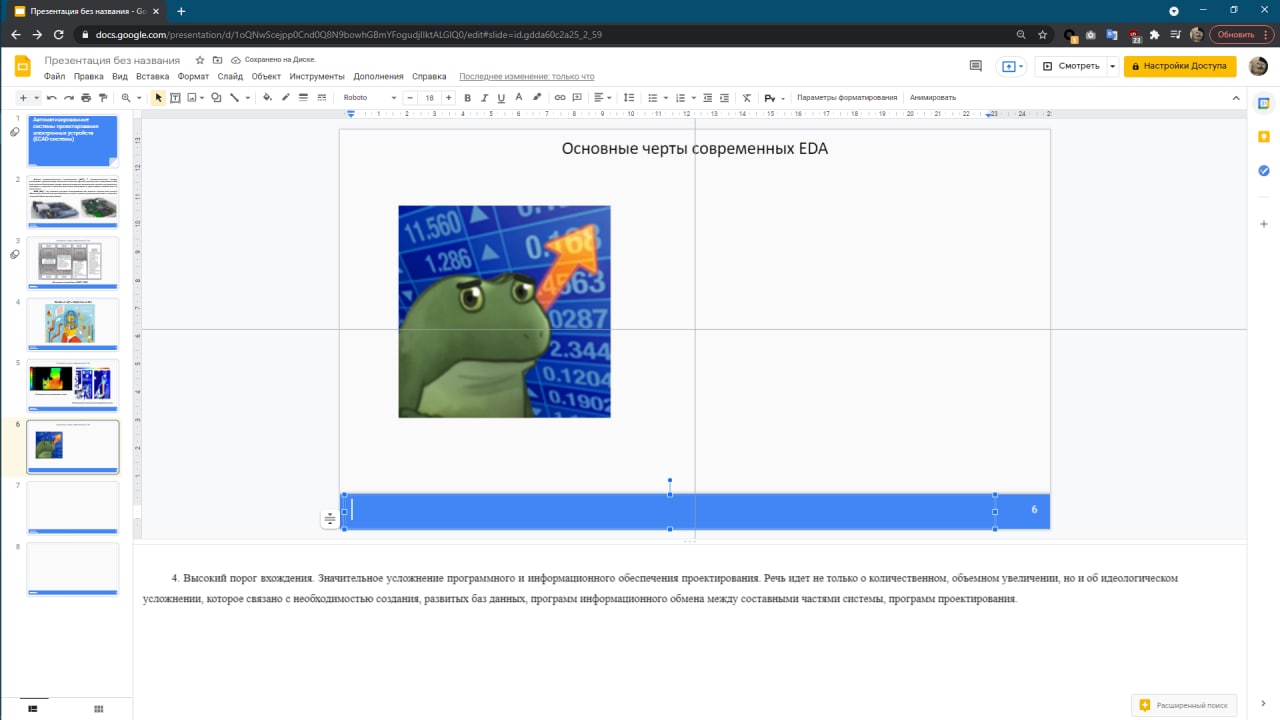The height and width of the screenshot is (720, 1280).
Task: Click the Decrease indent icon
Action: 708,98
